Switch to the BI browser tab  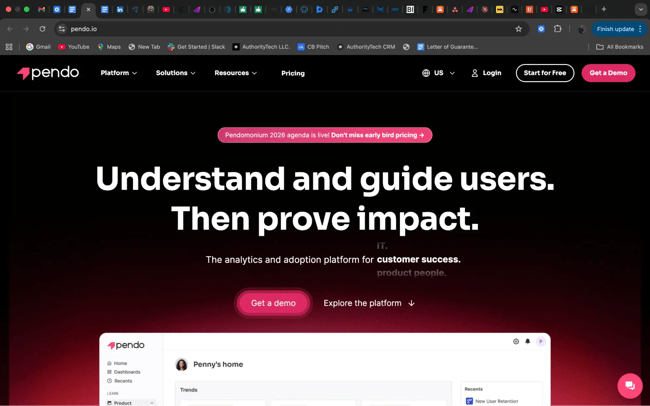(x=410, y=9)
